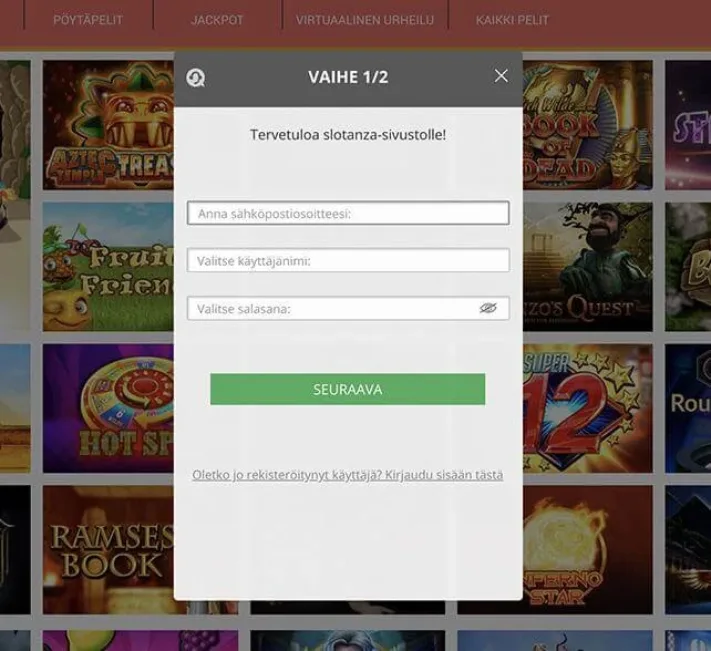Focus the Valitse salasana password field

(348, 308)
